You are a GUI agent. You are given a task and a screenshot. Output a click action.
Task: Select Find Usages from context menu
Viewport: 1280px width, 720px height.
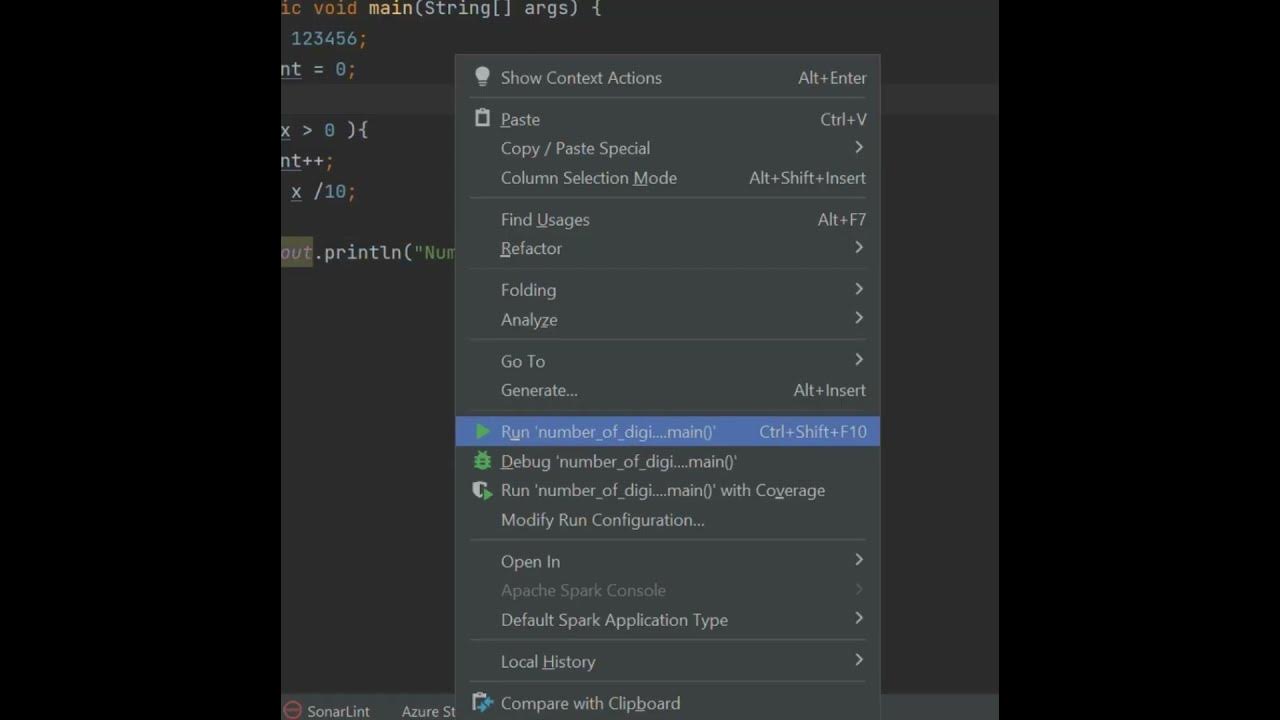point(545,220)
